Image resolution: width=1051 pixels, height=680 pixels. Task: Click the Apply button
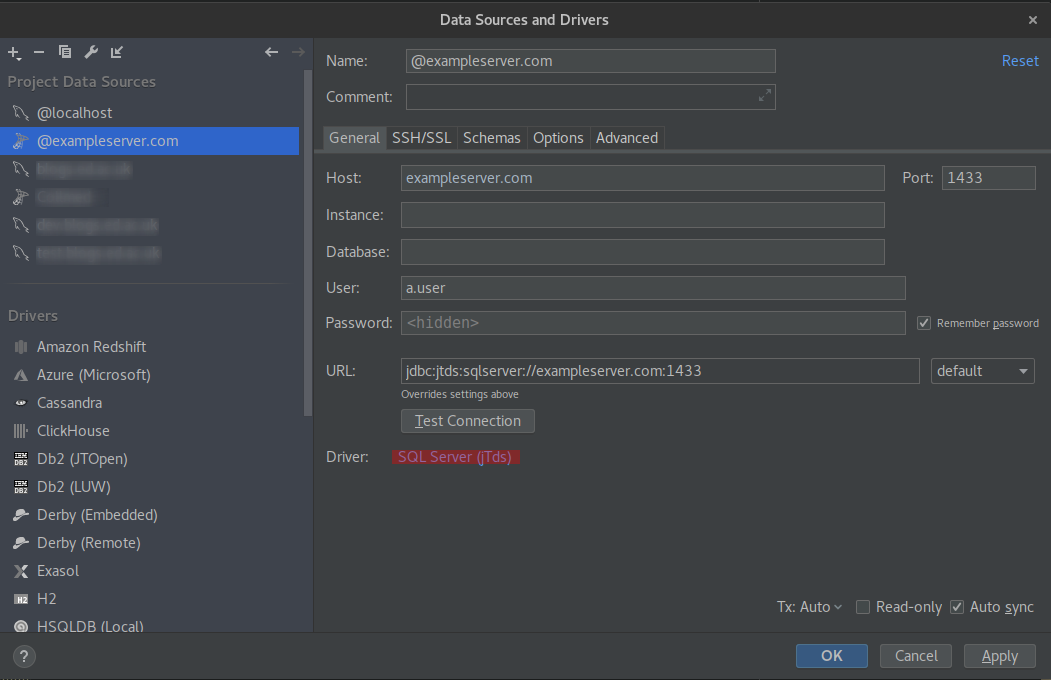pyautogui.click(x=1000, y=656)
